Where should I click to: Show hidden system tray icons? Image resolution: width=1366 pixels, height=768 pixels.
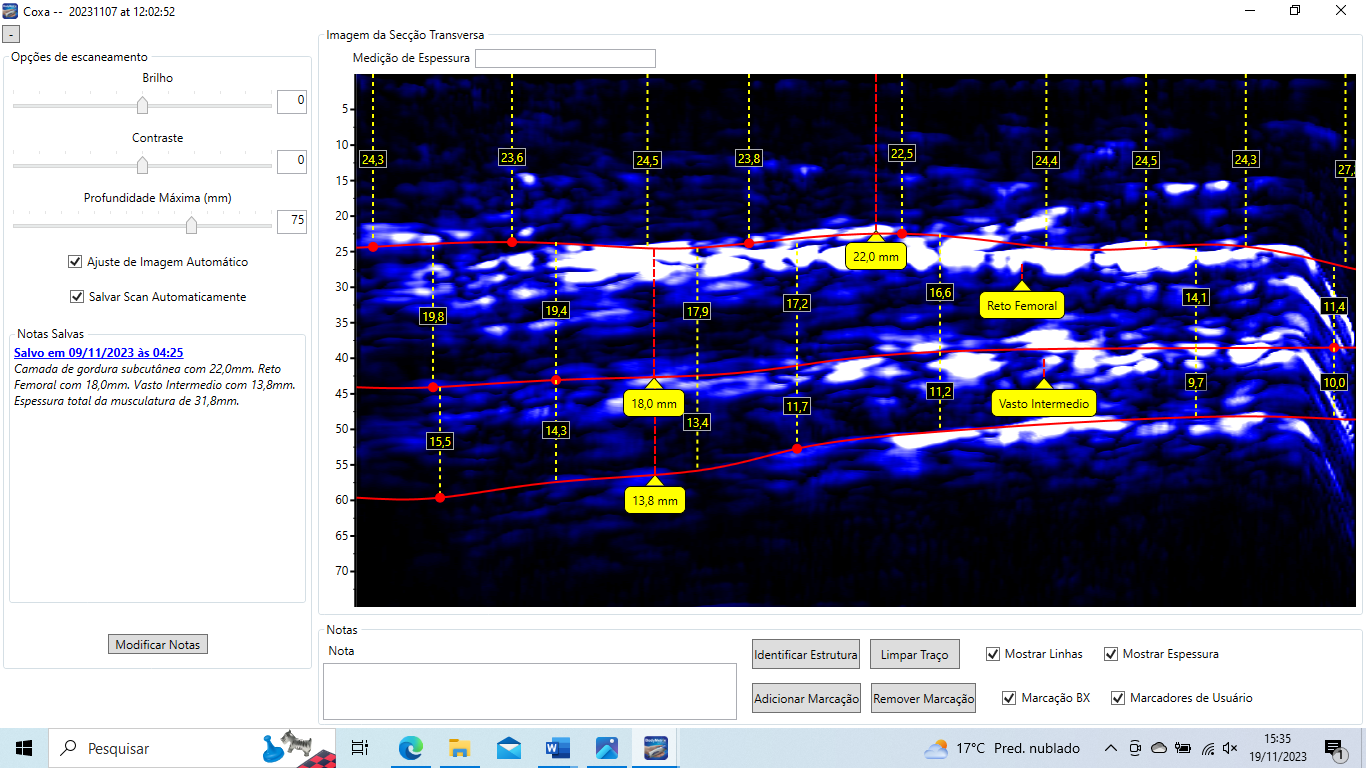pyautogui.click(x=1111, y=748)
